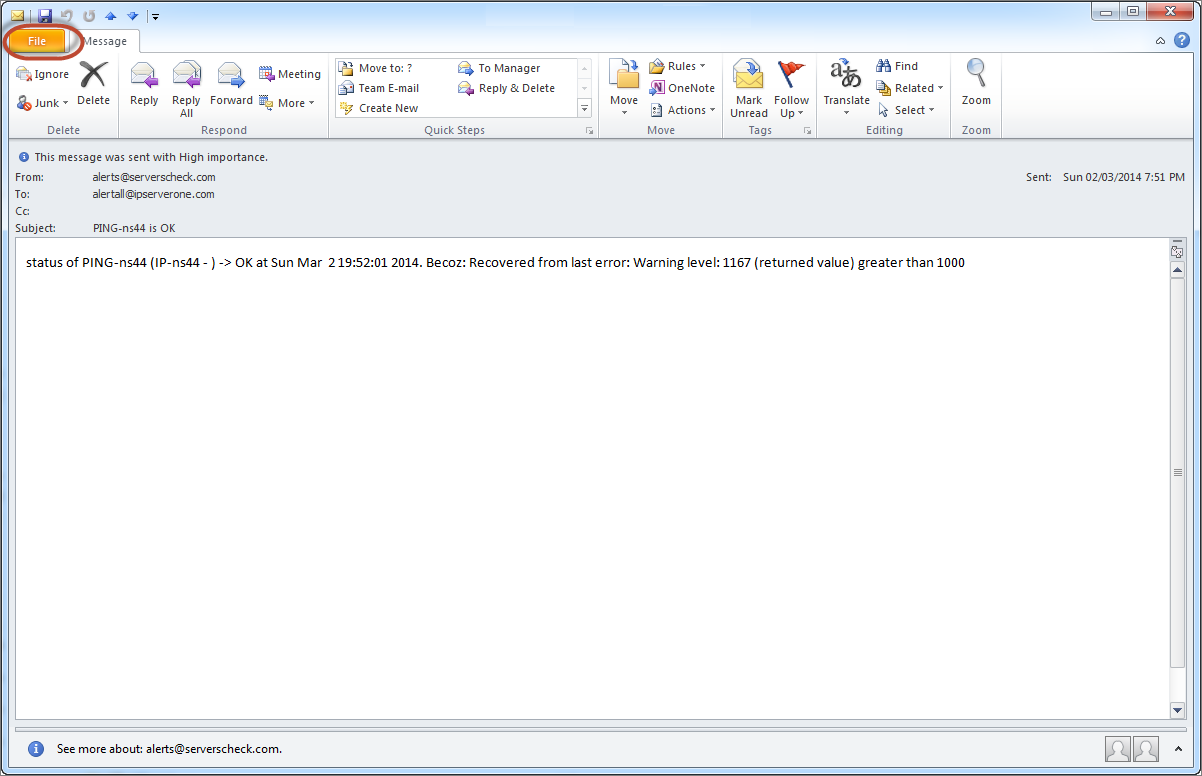1202x776 pixels.
Task: Switch to the Message ribbon tab
Action: pos(105,41)
